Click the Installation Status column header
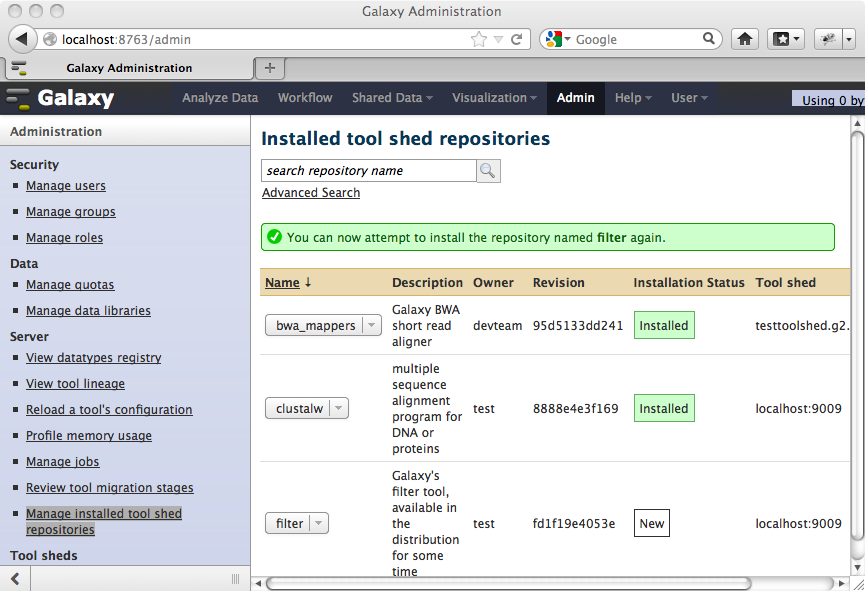This screenshot has height=591, width=865. click(x=689, y=283)
